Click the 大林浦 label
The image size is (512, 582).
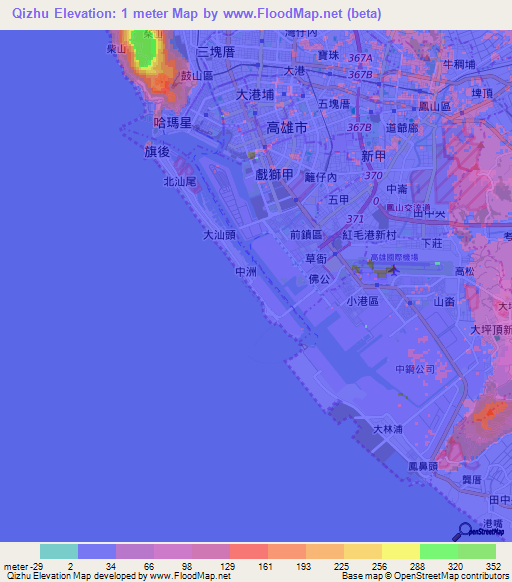coord(388,429)
